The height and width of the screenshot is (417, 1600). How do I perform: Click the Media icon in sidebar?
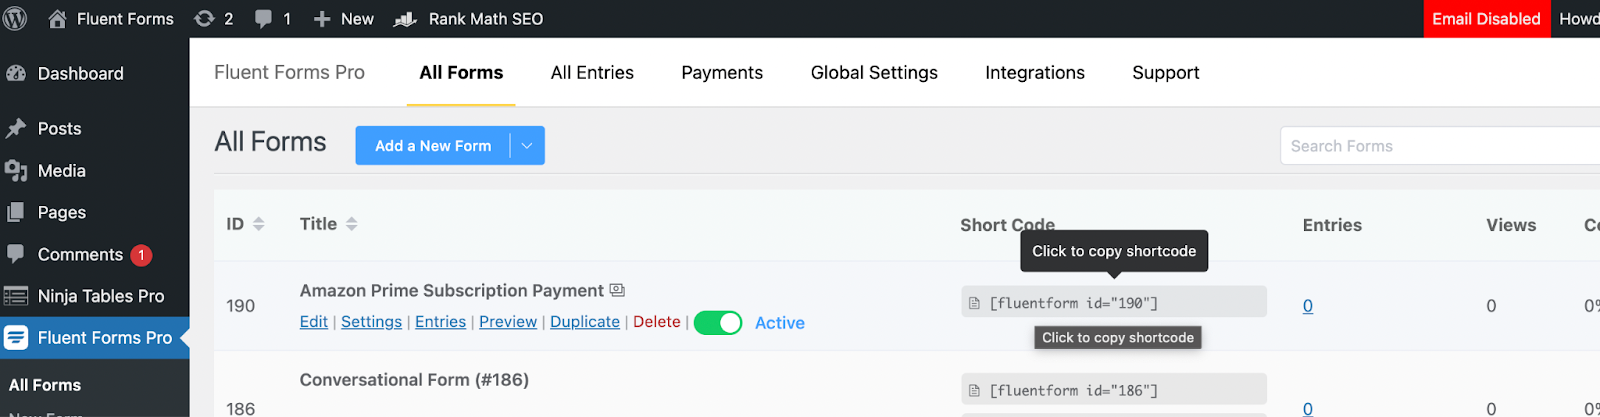point(15,171)
